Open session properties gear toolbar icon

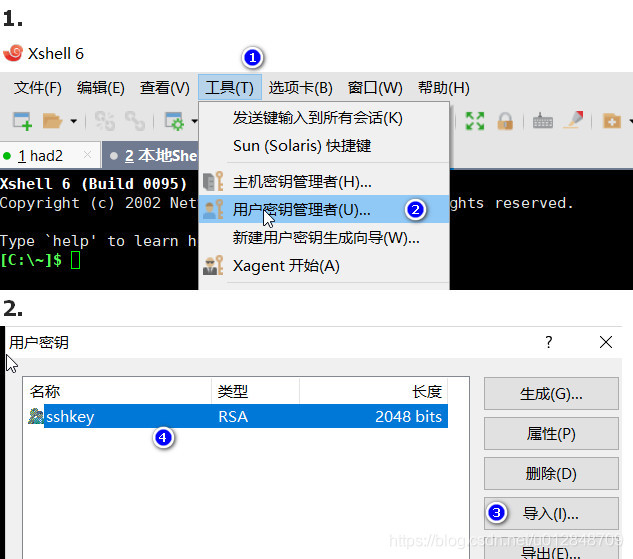(174, 121)
